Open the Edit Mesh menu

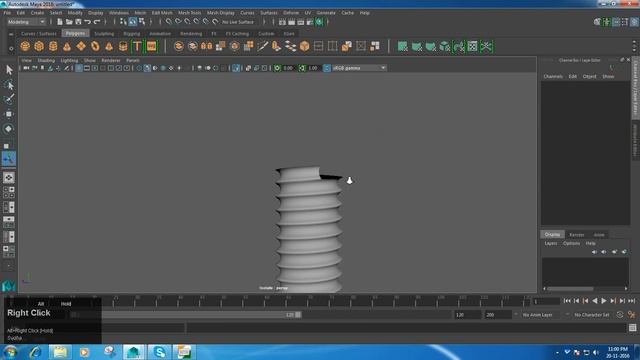(x=162, y=13)
